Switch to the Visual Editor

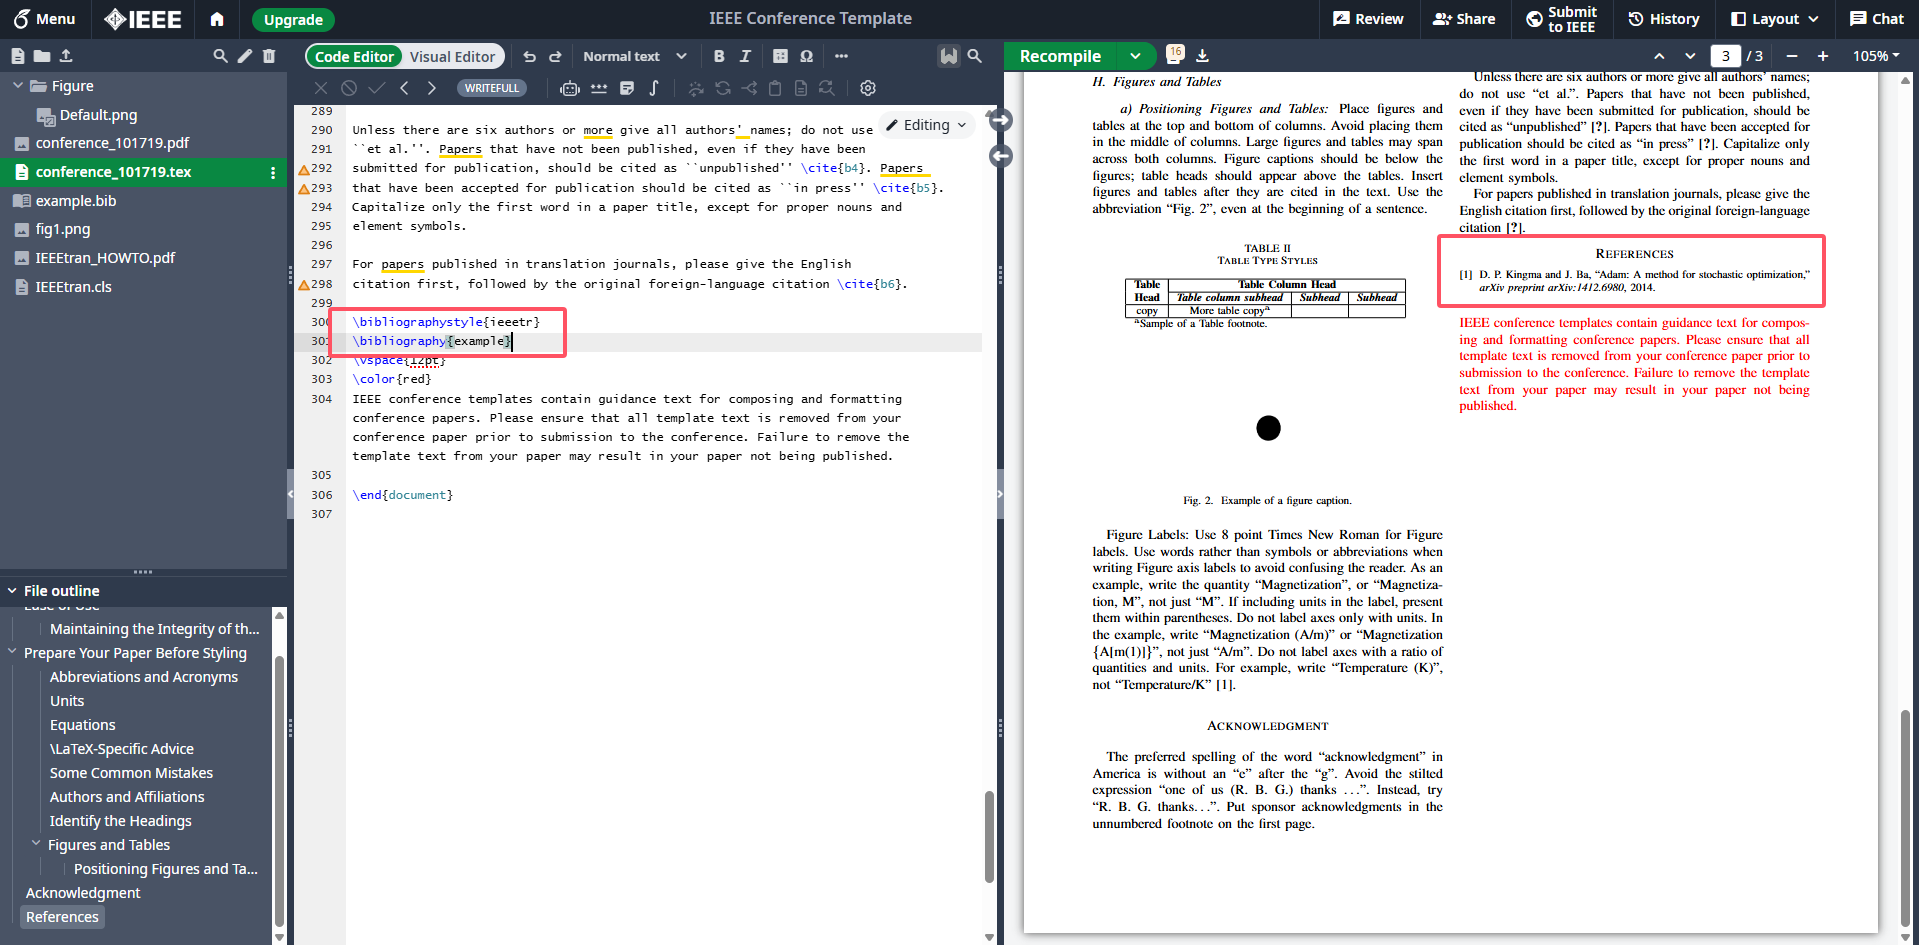(x=453, y=56)
